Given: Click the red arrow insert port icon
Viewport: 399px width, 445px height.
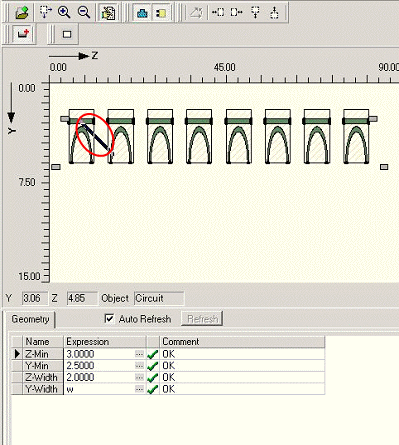Looking at the screenshot, I should (23, 34).
